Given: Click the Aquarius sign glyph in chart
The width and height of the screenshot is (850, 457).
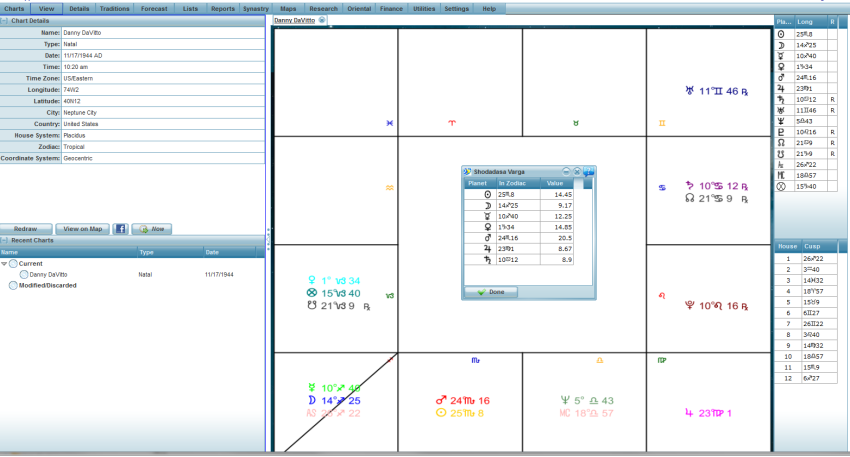Looking at the screenshot, I should 389,187.
